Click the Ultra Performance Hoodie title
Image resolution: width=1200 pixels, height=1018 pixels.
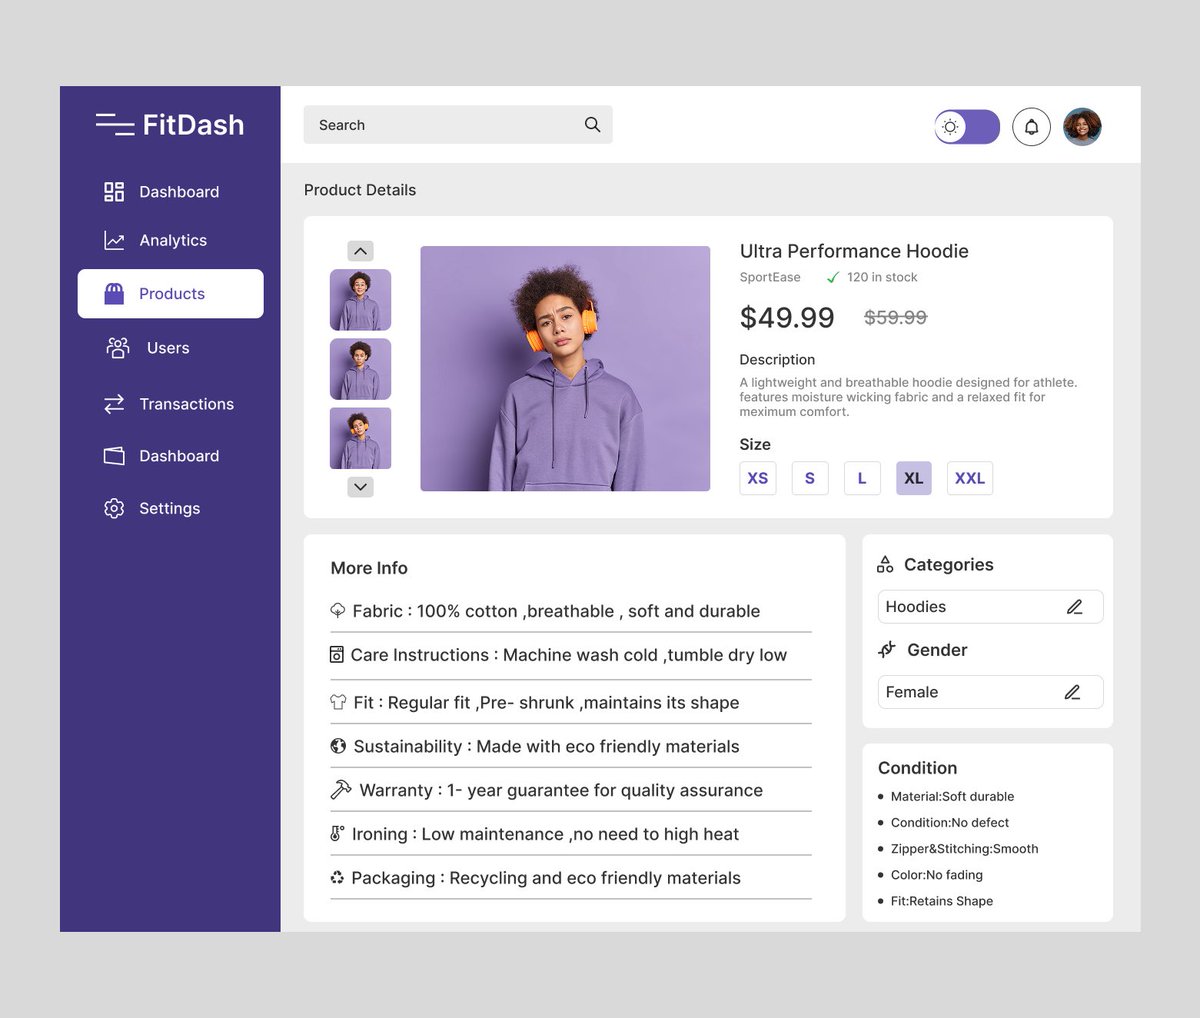(x=854, y=251)
